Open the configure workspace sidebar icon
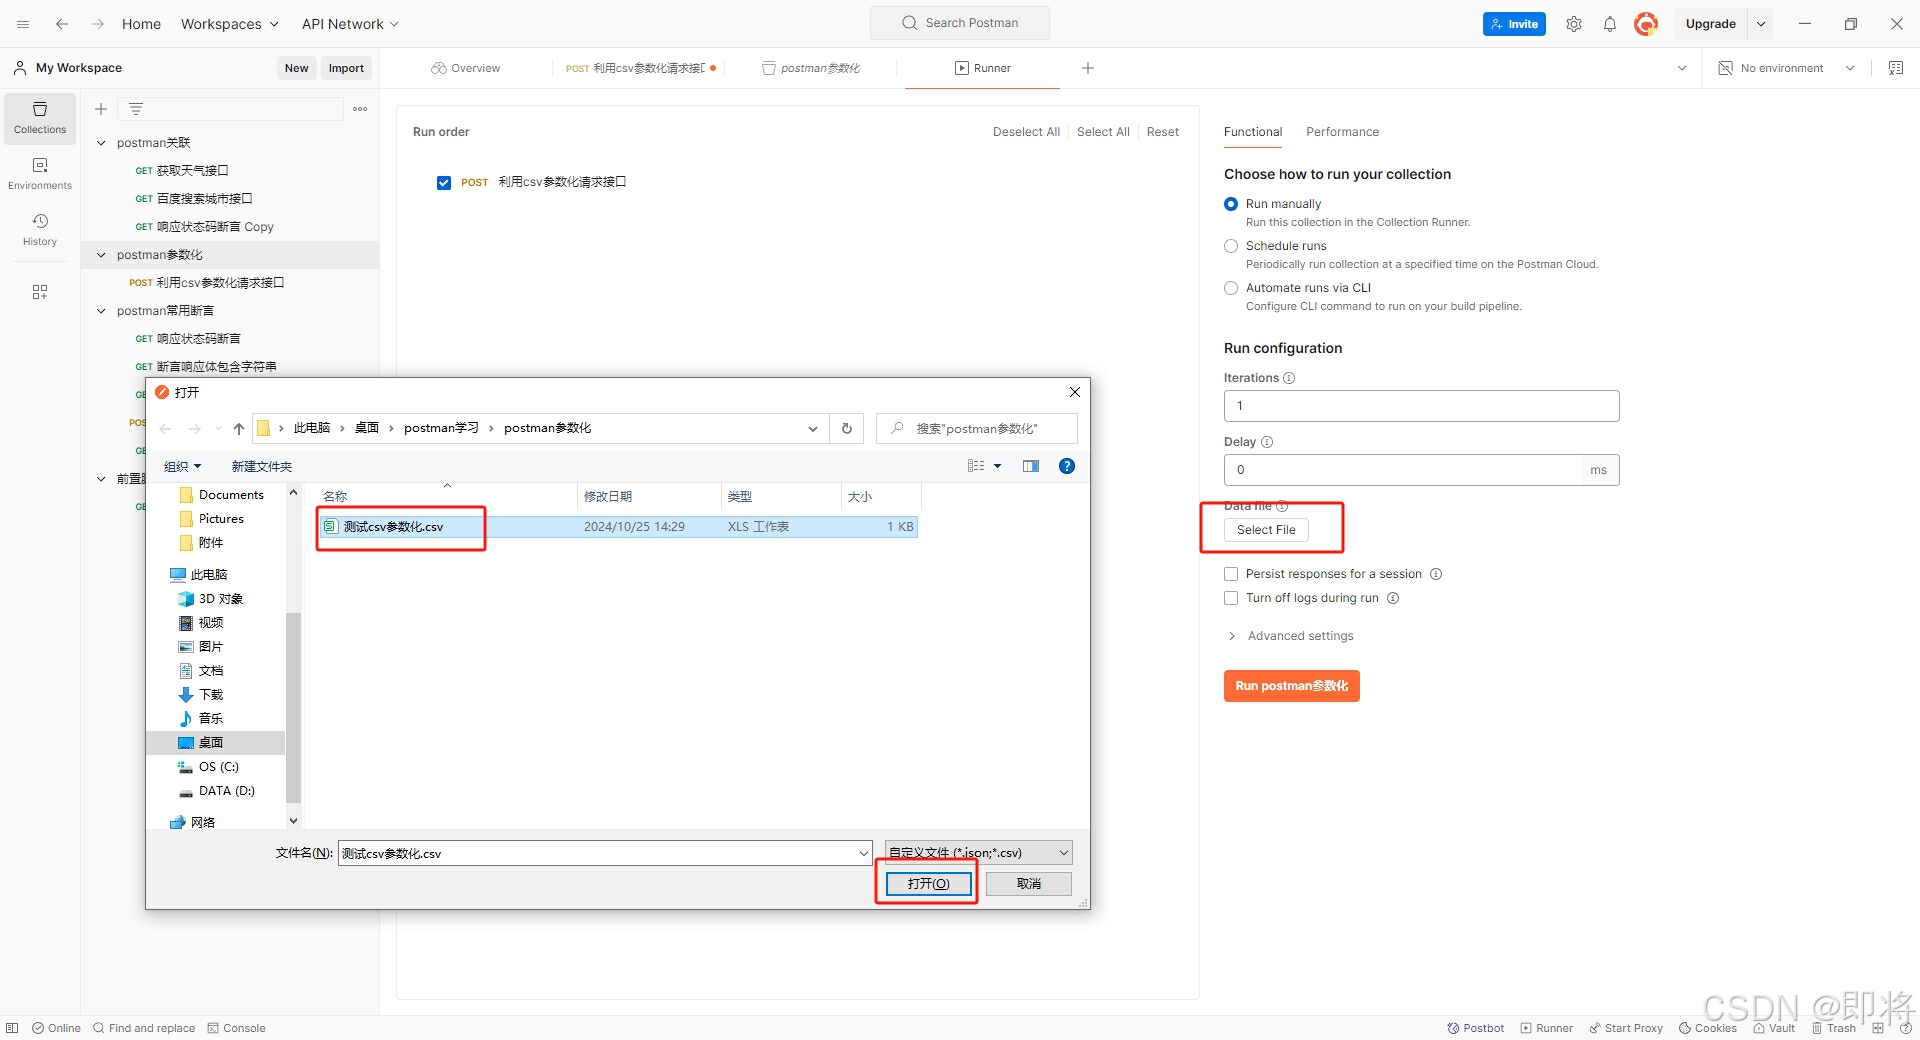Image resolution: width=1920 pixels, height=1040 pixels. (x=40, y=292)
